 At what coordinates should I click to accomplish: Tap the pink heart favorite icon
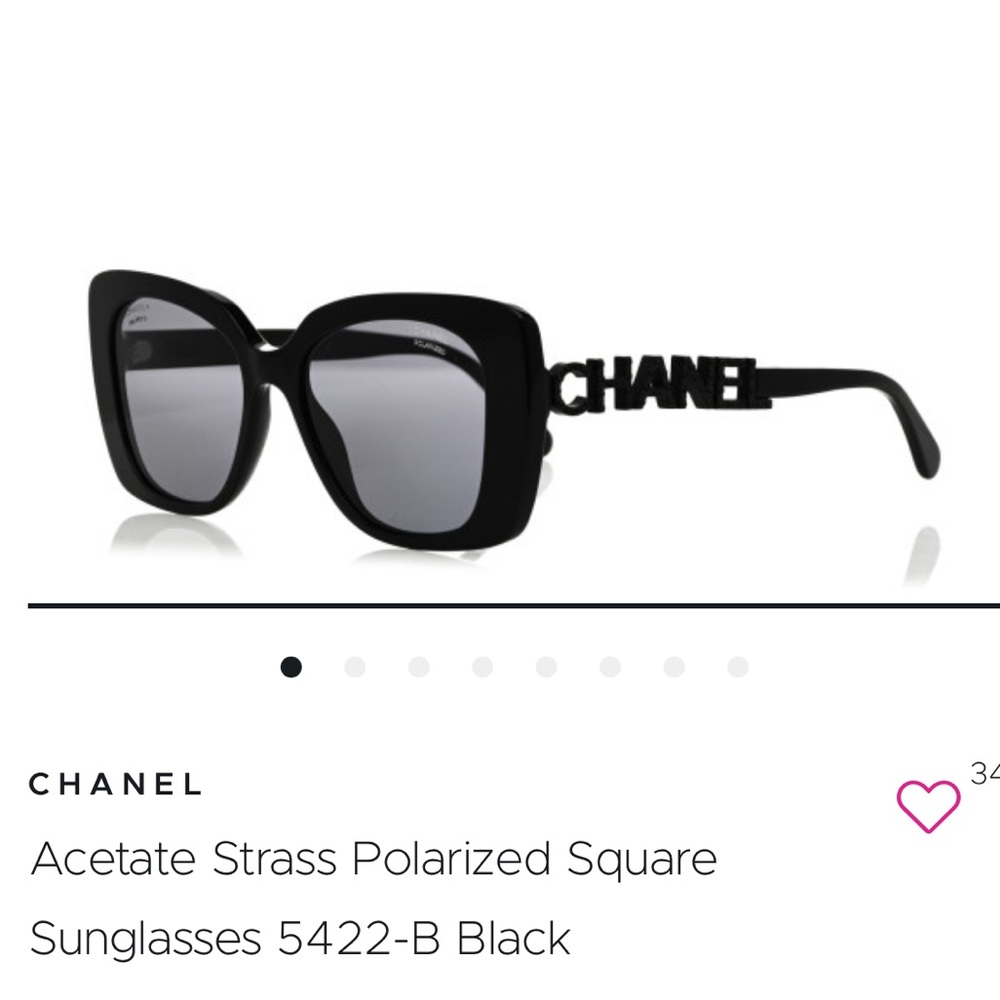928,805
